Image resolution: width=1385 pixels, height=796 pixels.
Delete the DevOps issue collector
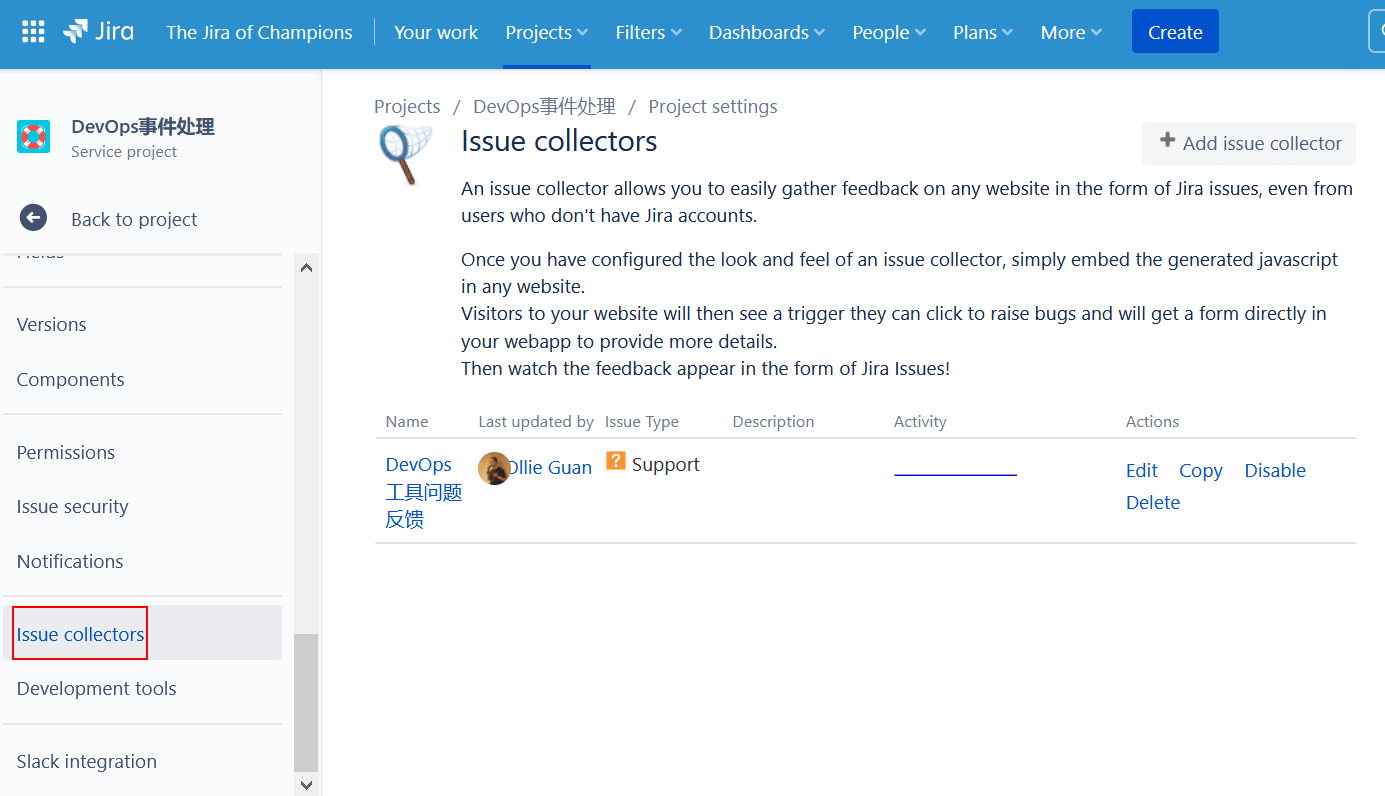tap(1153, 502)
